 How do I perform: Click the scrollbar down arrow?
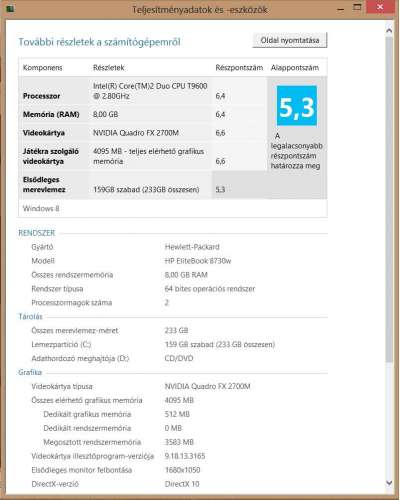[x=389, y=482]
